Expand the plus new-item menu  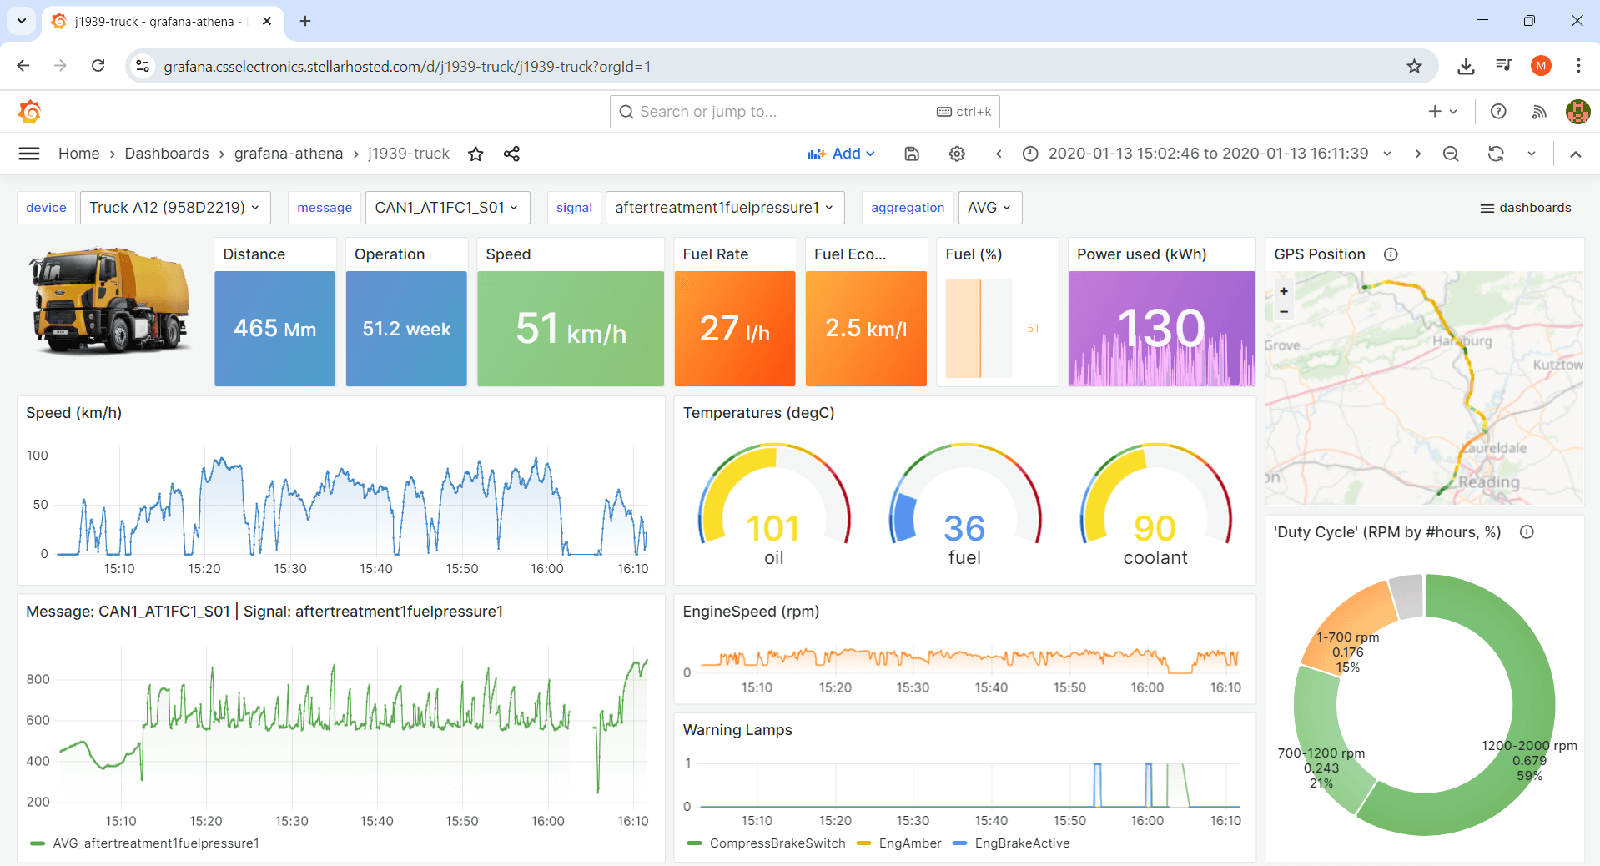click(x=1443, y=111)
